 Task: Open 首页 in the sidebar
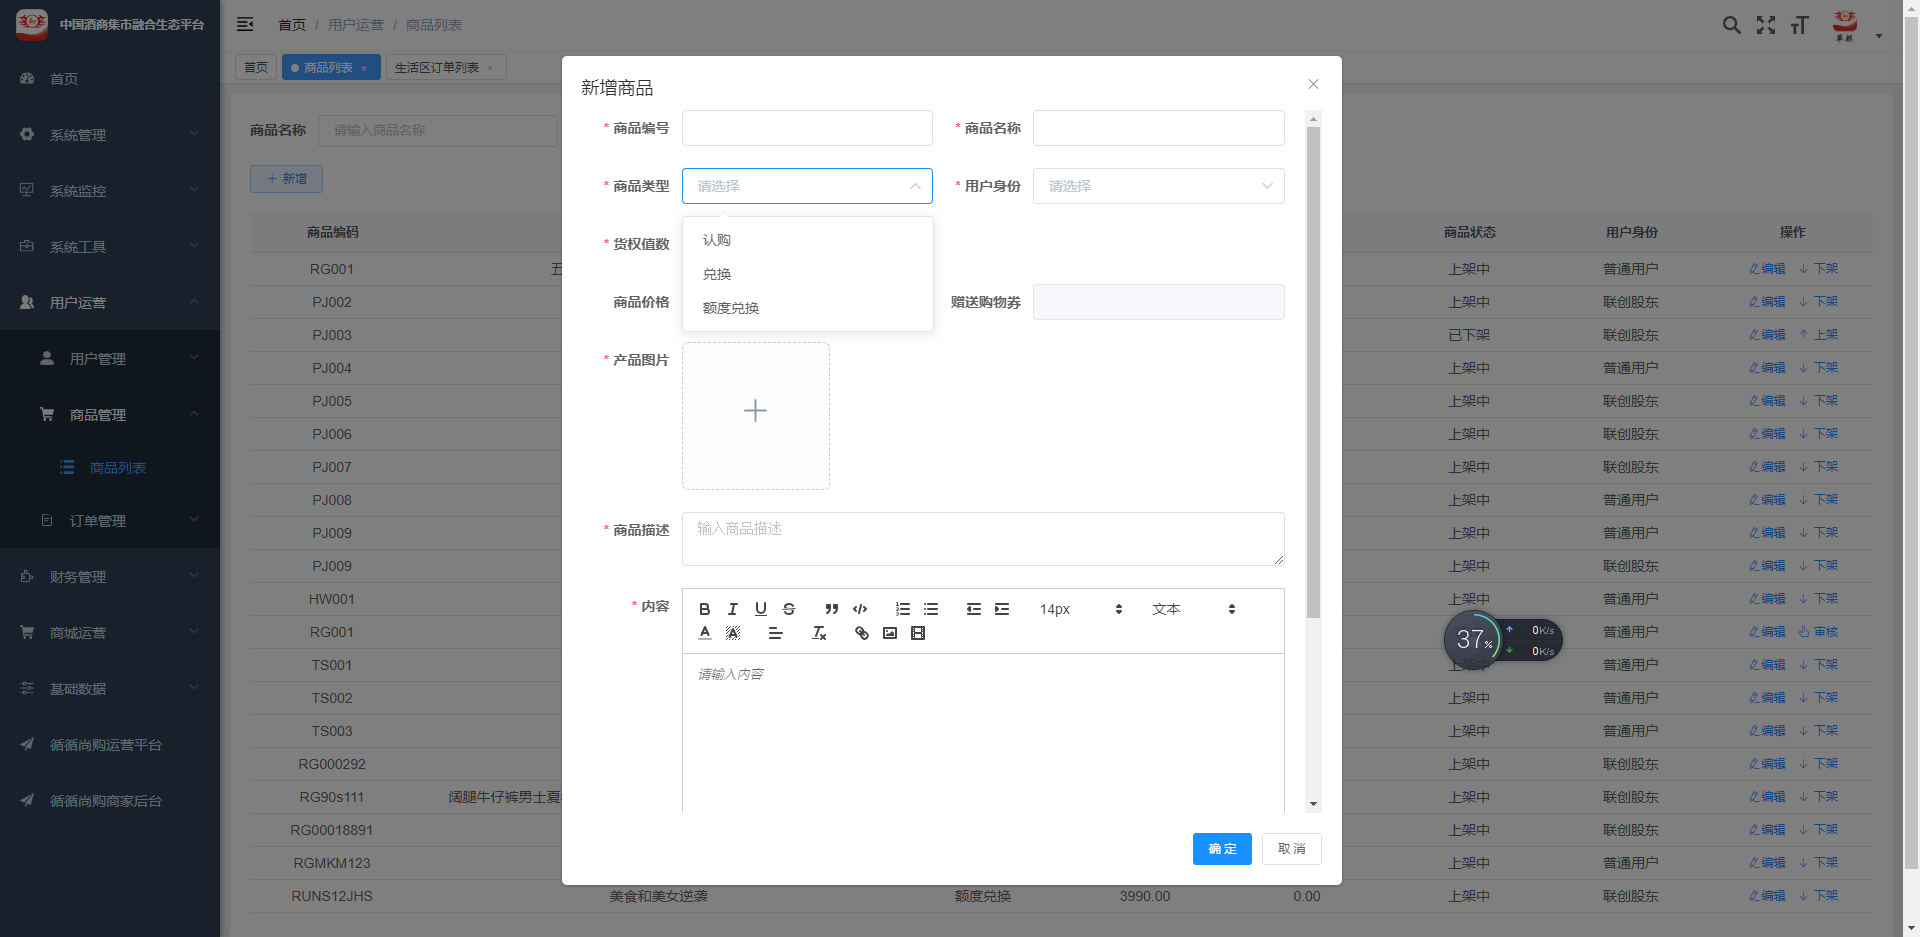click(x=110, y=79)
